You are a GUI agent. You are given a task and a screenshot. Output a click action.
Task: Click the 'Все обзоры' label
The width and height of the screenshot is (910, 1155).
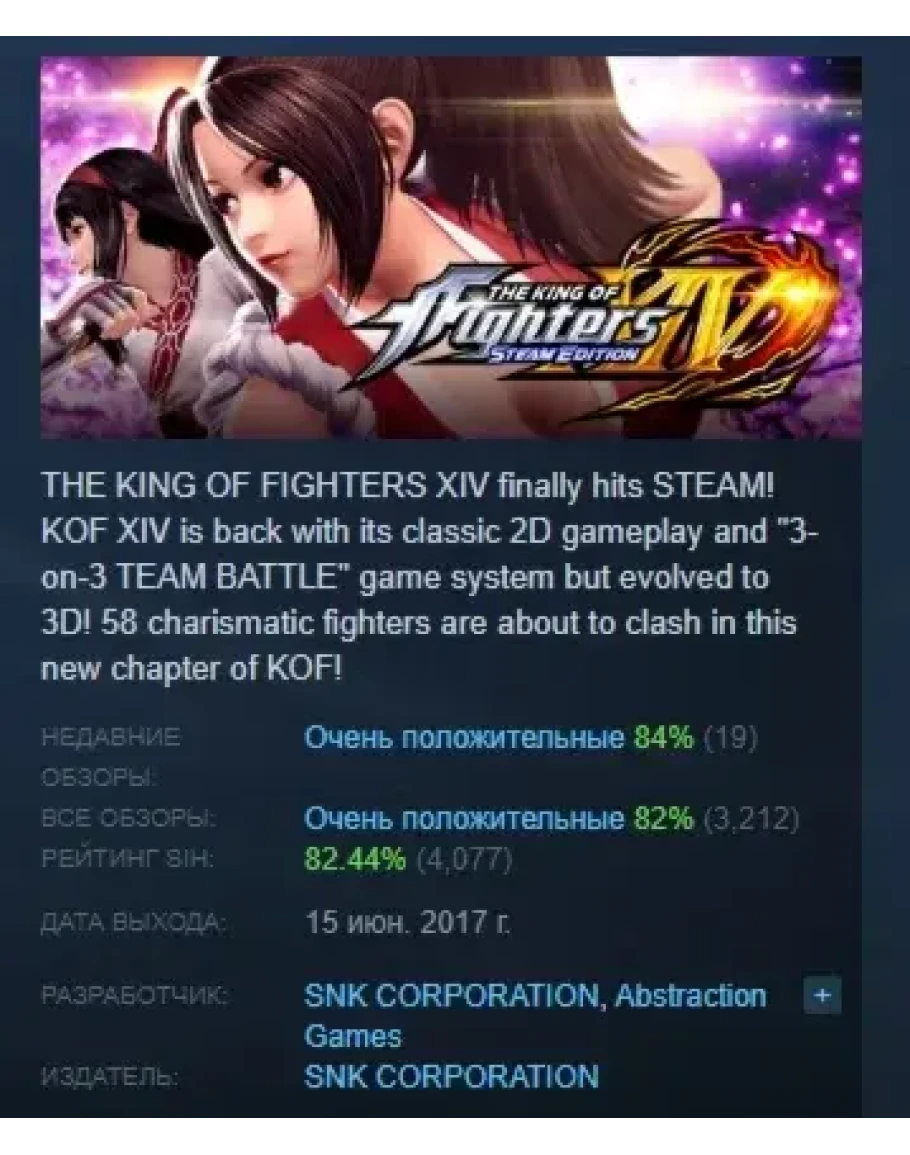point(128,818)
